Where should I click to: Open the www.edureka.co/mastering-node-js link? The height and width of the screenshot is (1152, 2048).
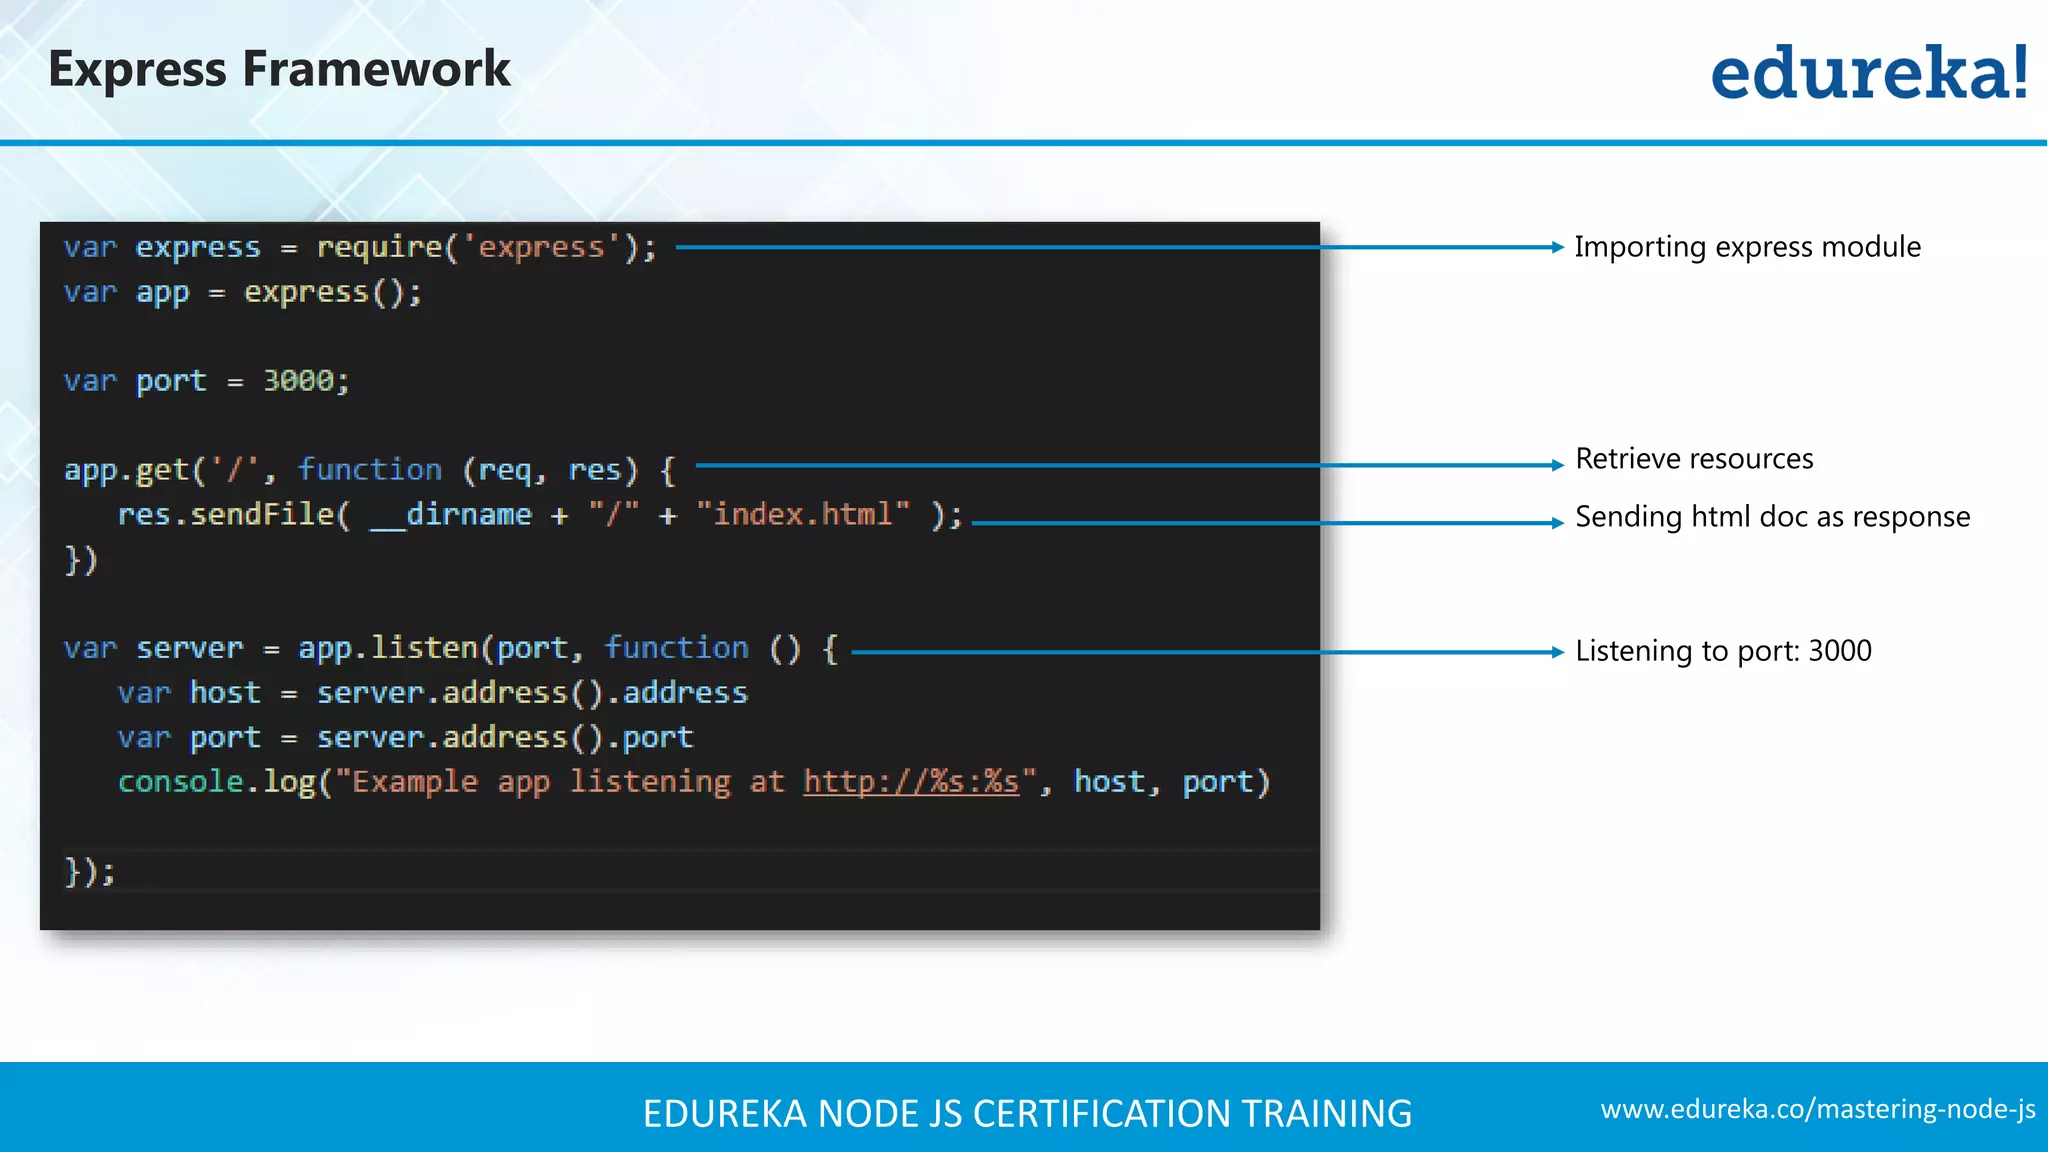tap(1818, 1109)
